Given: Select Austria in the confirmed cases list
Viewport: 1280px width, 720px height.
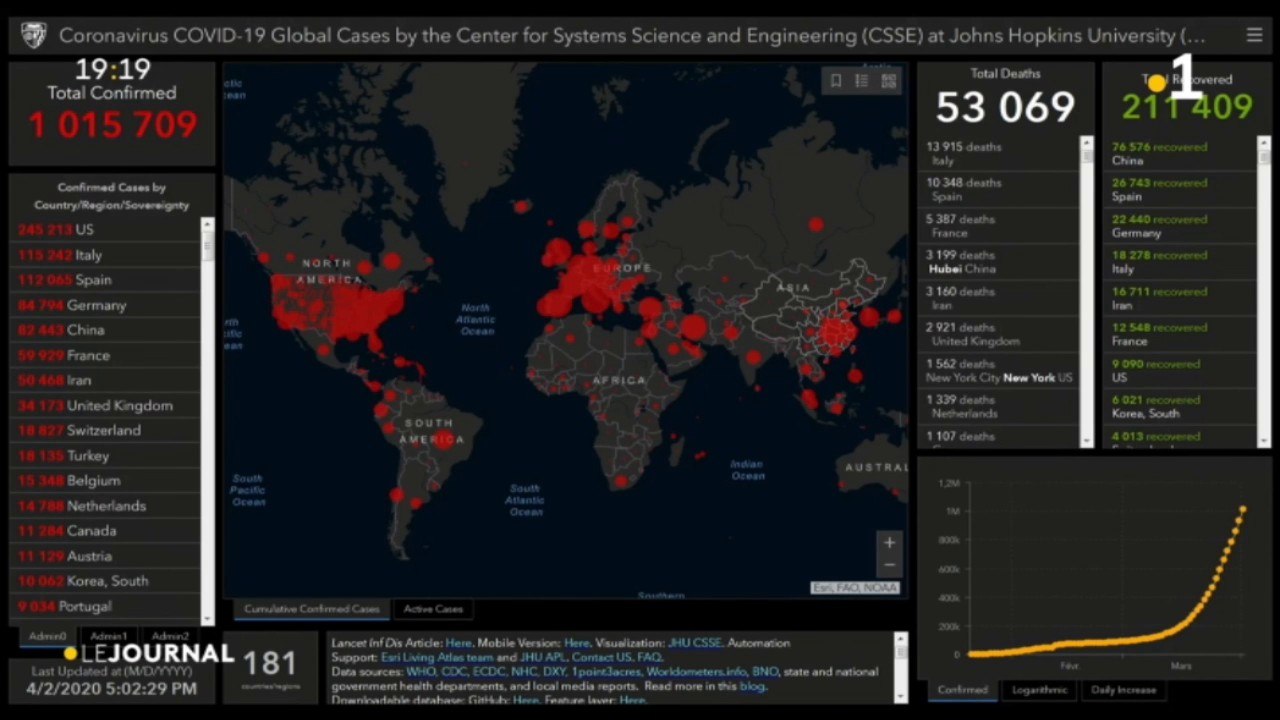Looking at the screenshot, I should point(105,556).
